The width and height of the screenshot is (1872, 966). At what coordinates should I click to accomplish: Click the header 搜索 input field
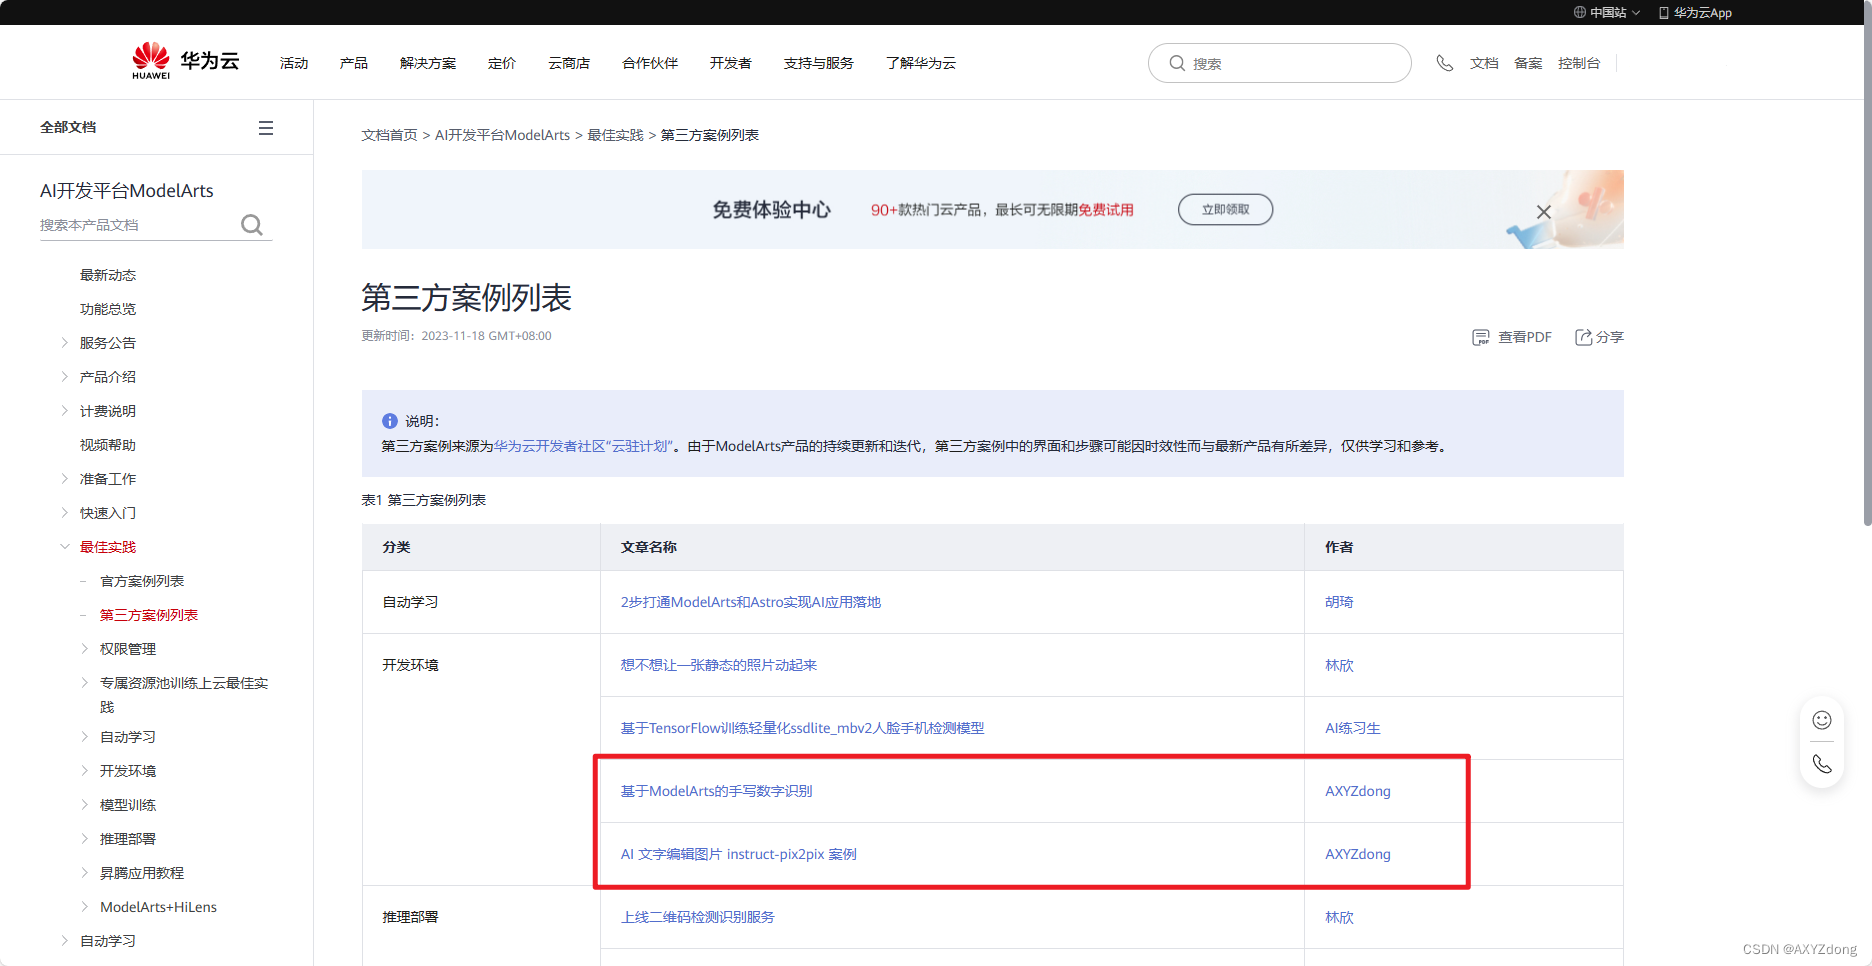click(1279, 63)
